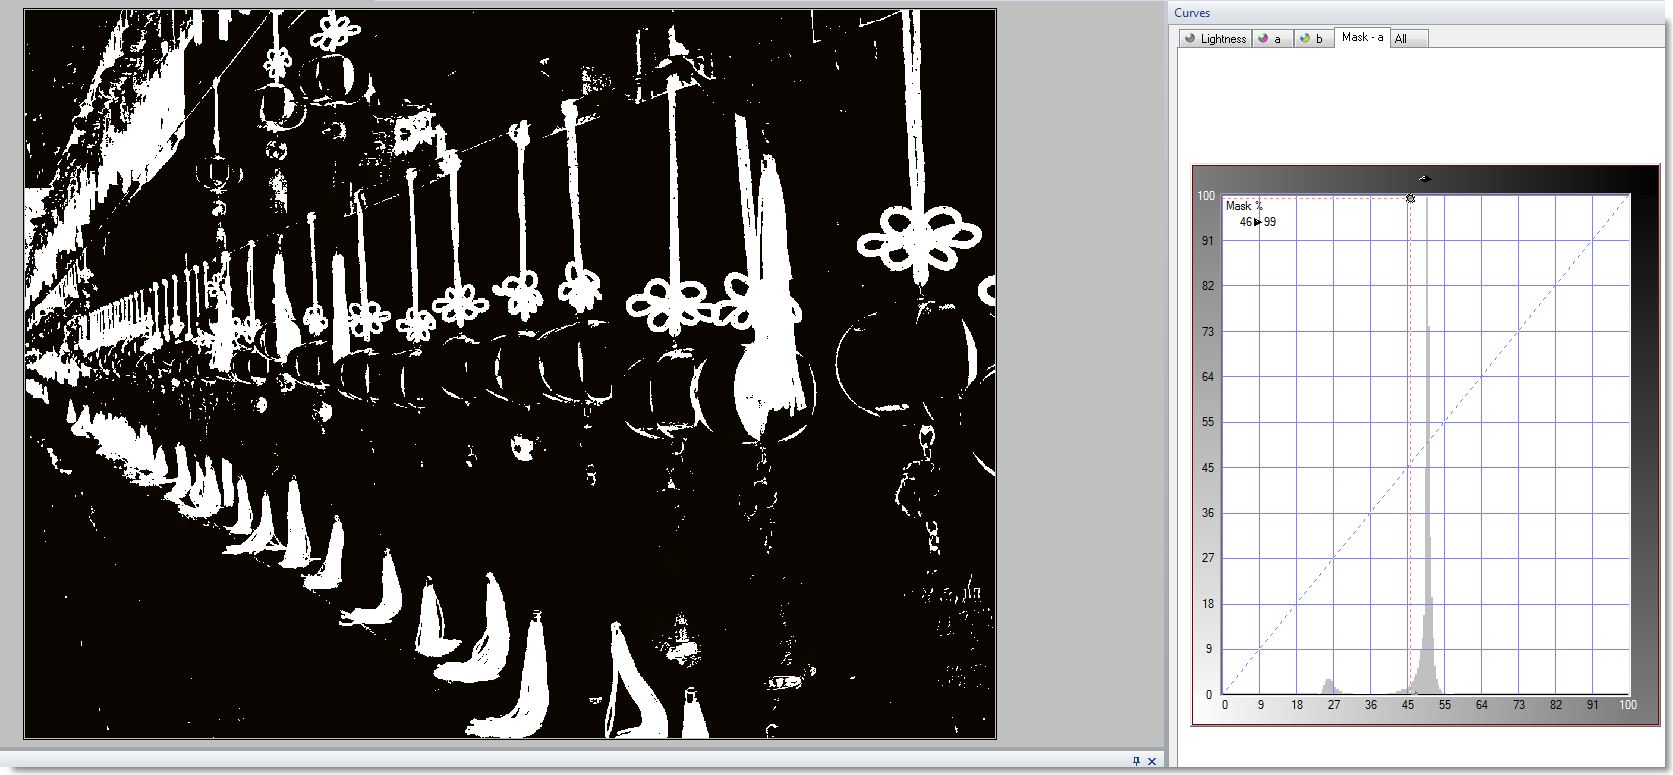Click the blue-yellow sphere icon on the b tab

[1305, 39]
